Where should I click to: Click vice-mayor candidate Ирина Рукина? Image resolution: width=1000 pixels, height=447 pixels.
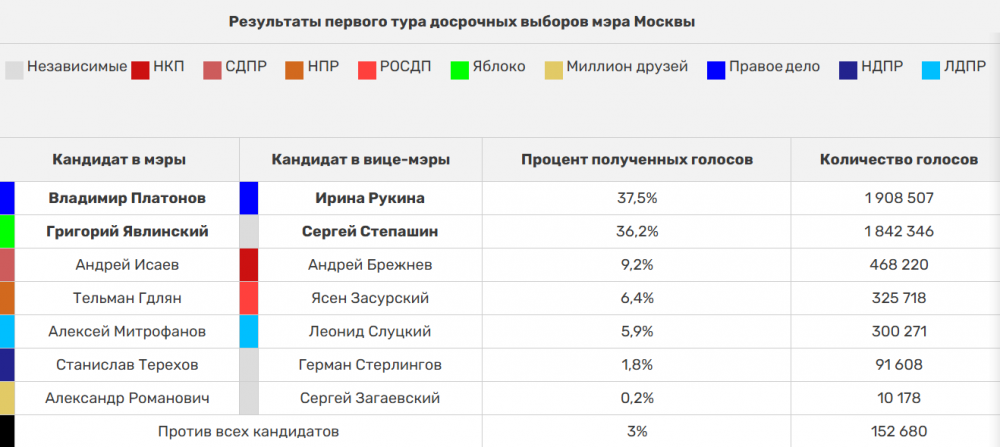coord(370,198)
